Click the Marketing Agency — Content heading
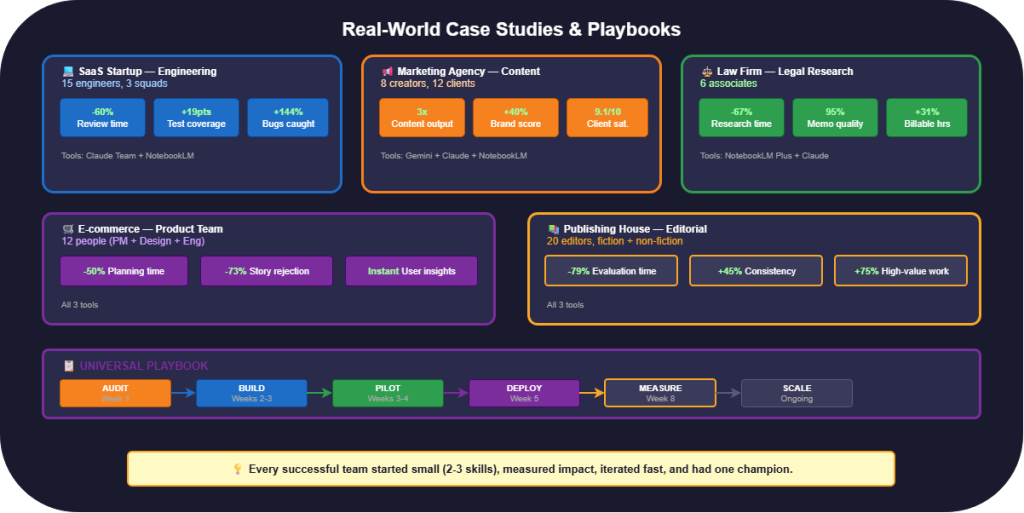Screen dimensions: 1024x513 pyautogui.click(x=469, y=71)
